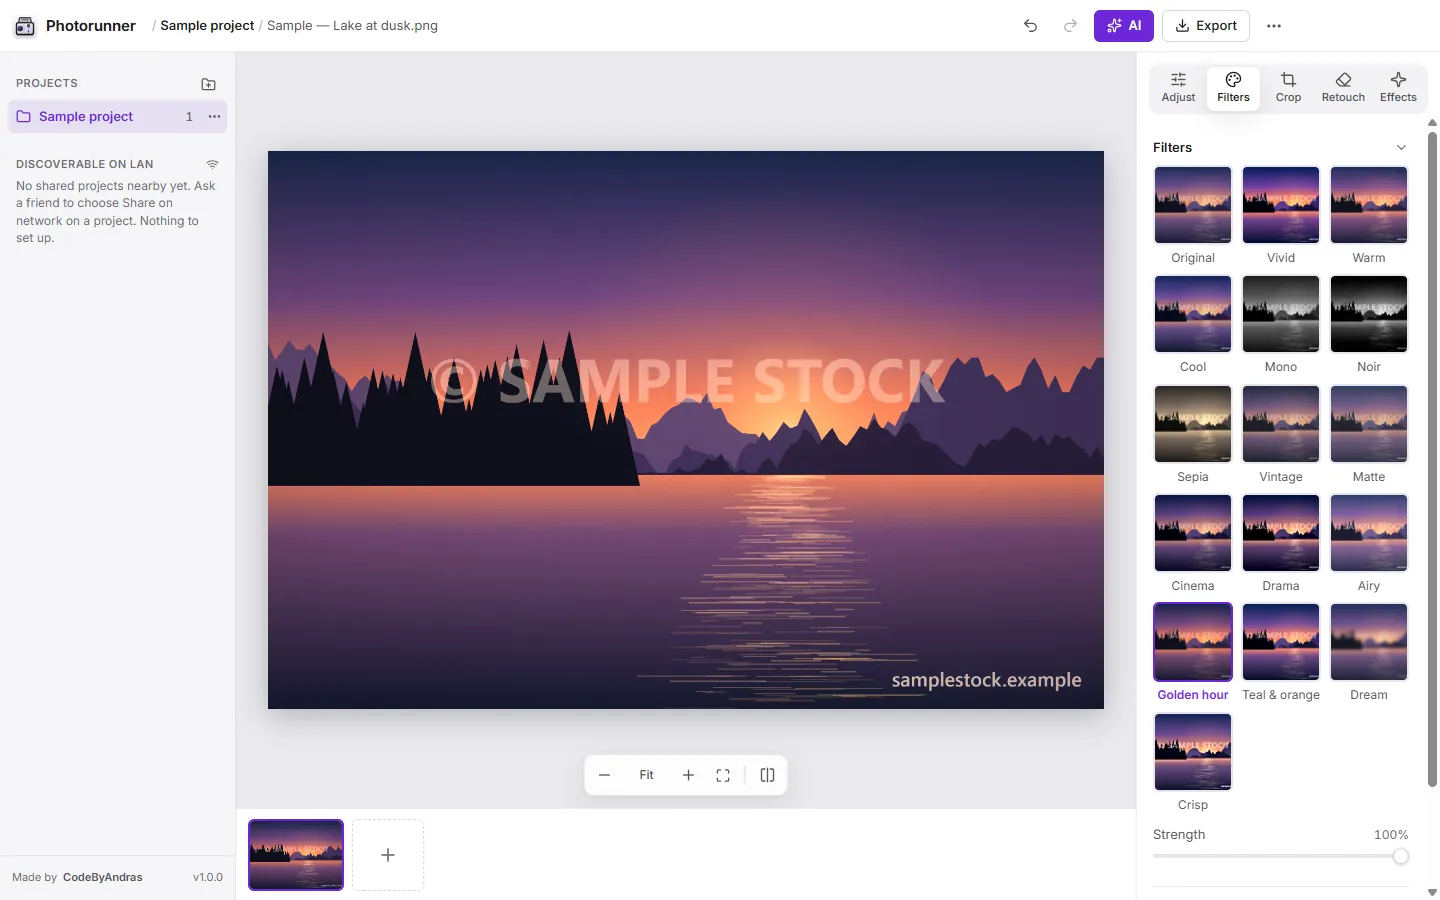This screenshot has height=900, width=1440.
Task: Enter fullscreen canvas view
Action: (x=723, y=775)
